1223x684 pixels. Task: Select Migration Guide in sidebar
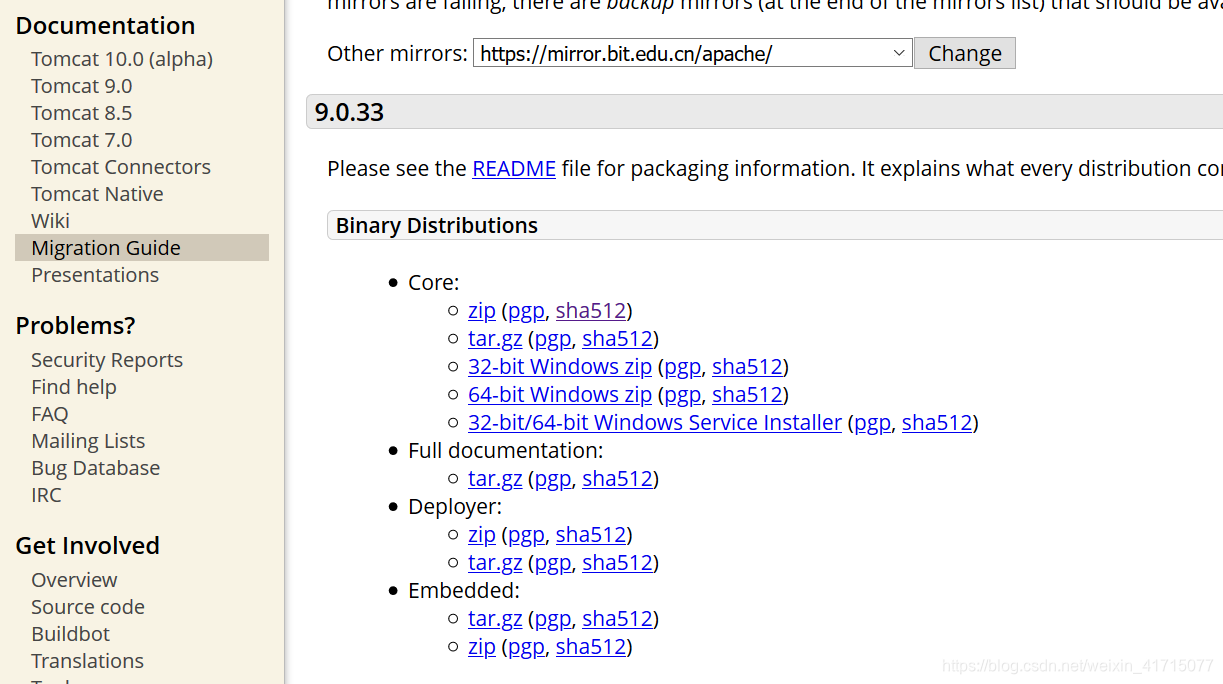142,248
